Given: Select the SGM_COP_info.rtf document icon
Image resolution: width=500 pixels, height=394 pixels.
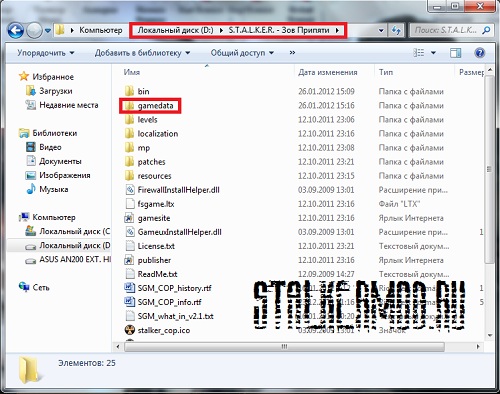Looking at the screenshot, I should tap(129, 302).
